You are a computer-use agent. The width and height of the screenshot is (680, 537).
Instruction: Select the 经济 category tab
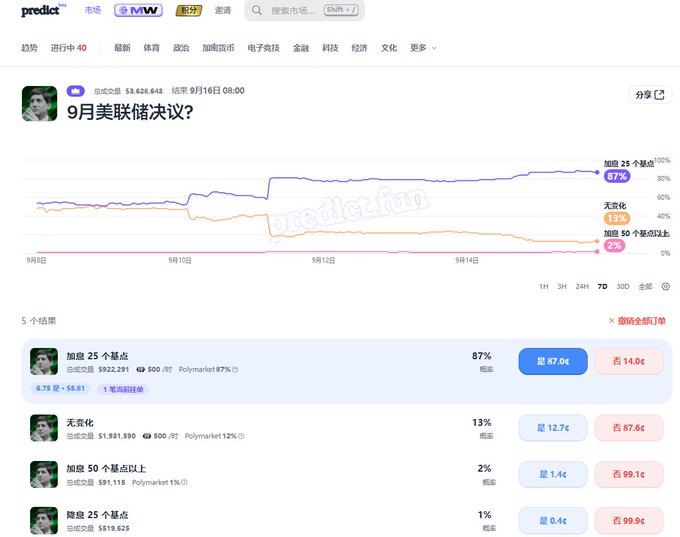[360, 48]
